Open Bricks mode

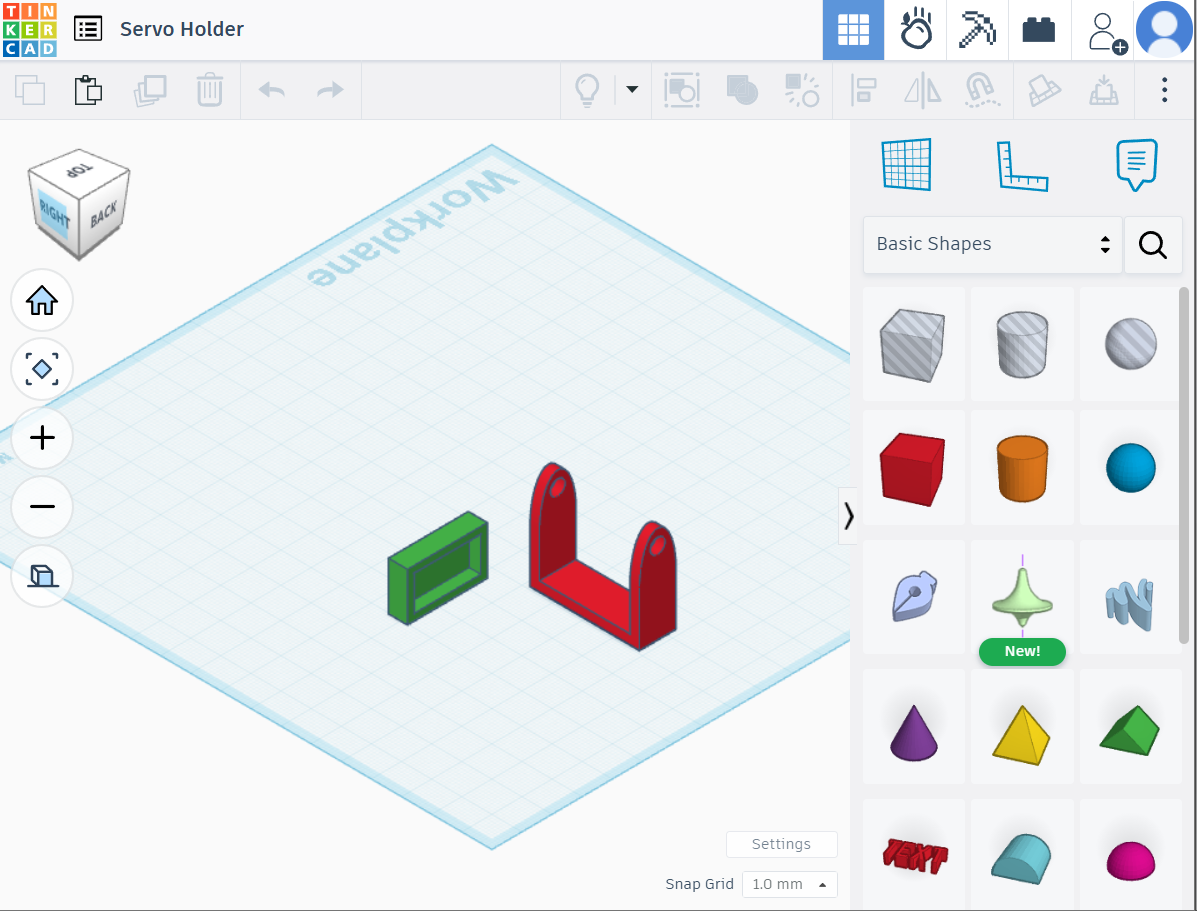pos(1039,30)
